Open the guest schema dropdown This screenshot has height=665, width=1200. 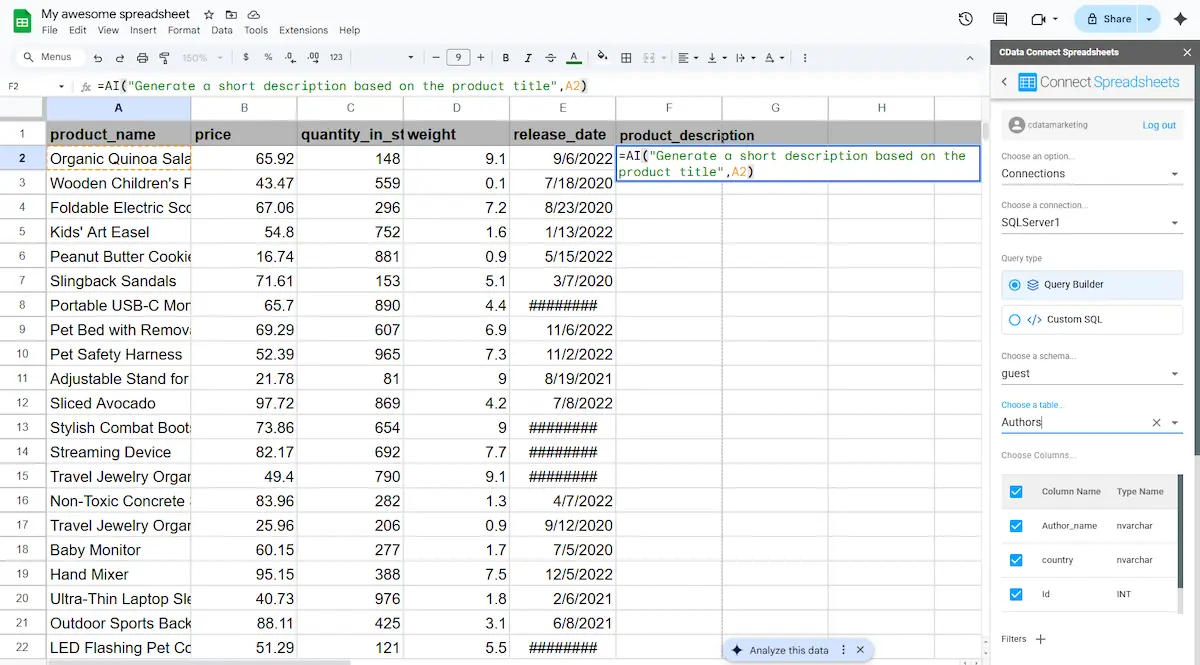(1090, 373)
